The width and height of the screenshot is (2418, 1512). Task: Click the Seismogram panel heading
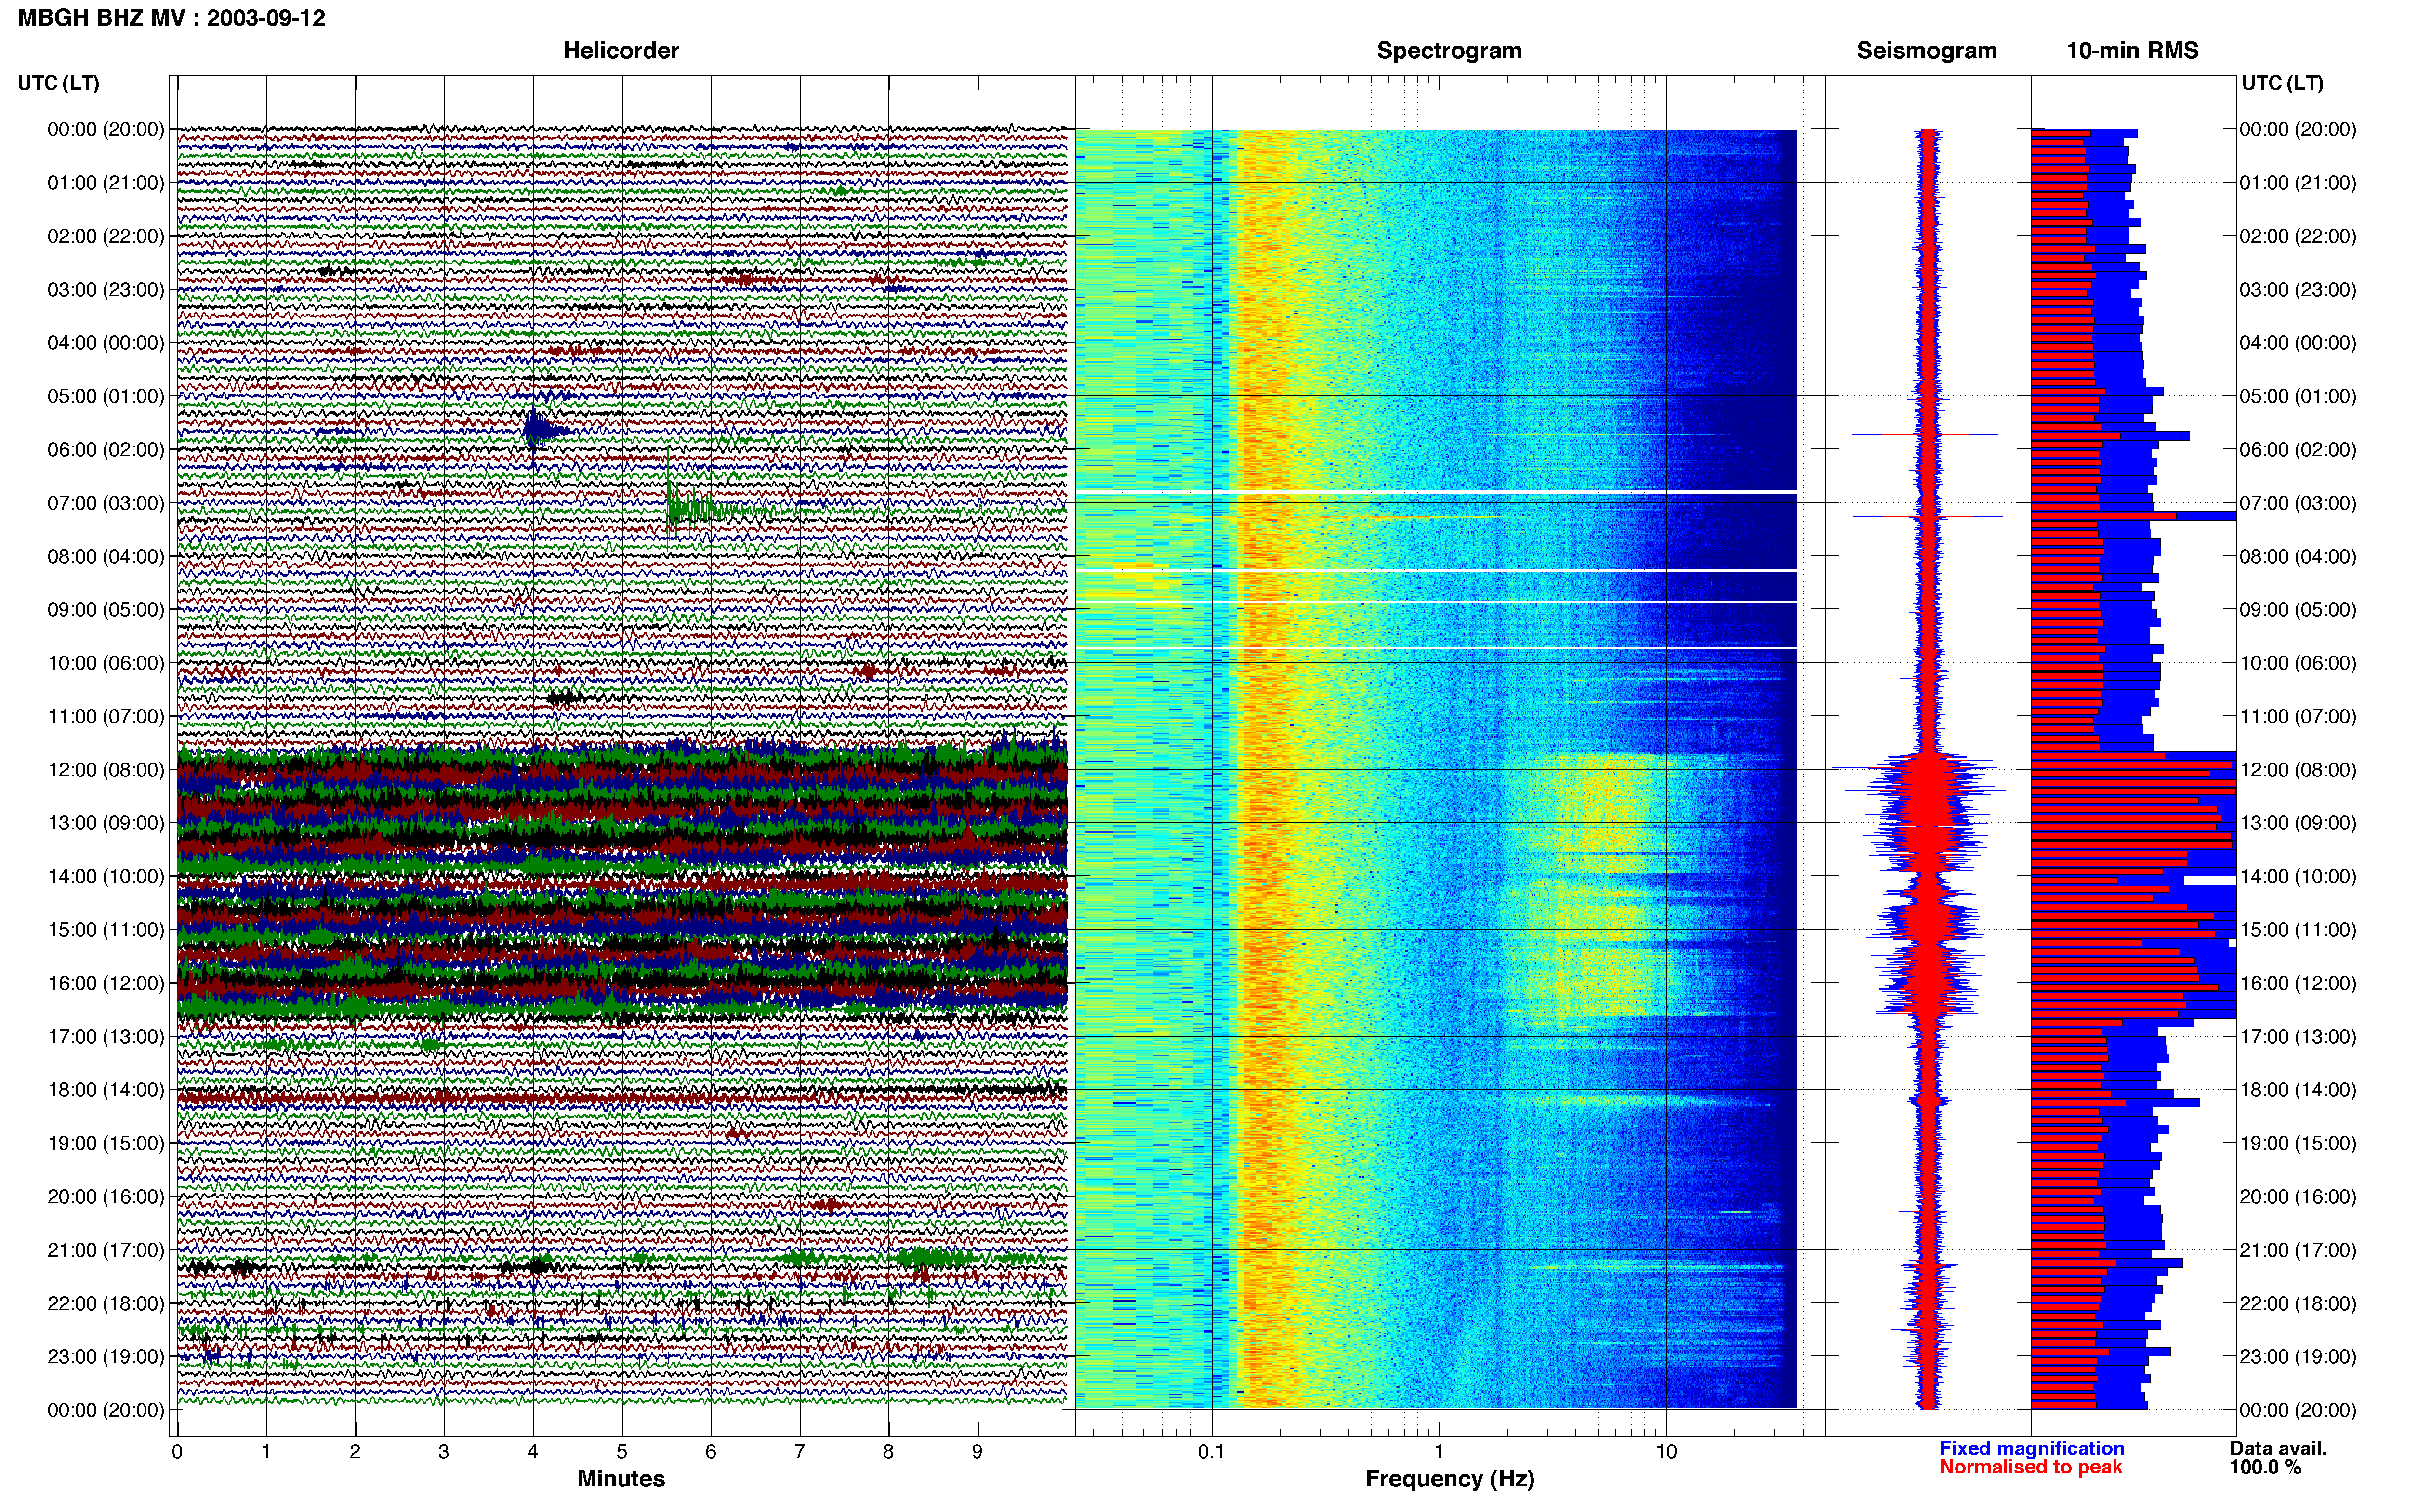pyautogui.click(x=1926, y=50)
